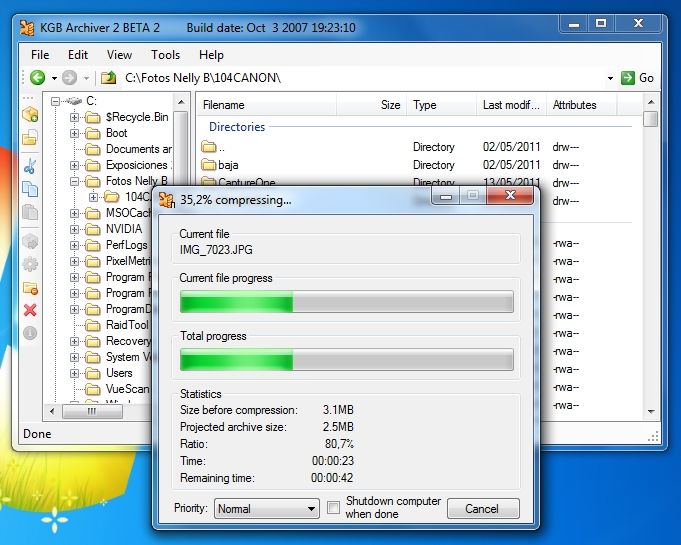Click the Total progress bar
This screenshot has width=681, height=545.
(x=347, y=360)
